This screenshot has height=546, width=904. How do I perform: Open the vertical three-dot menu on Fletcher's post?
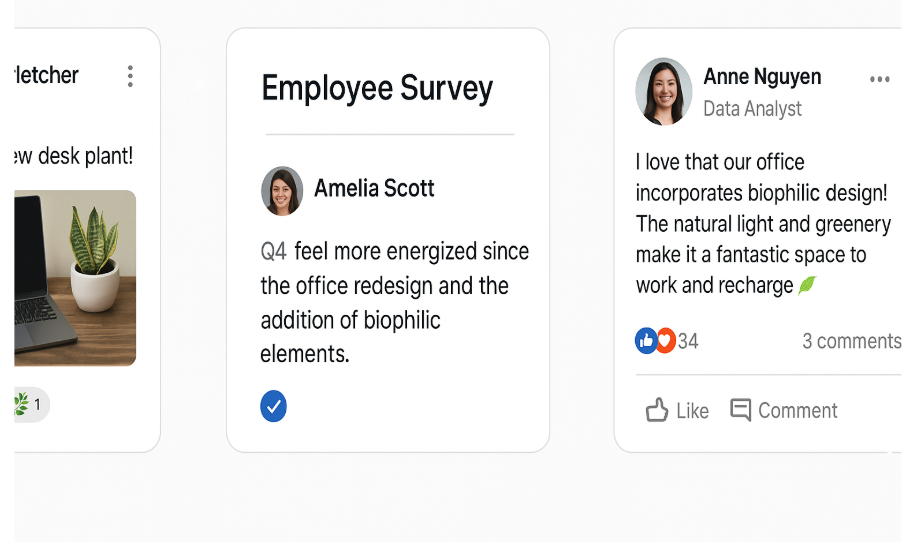[x=130, y=76]
